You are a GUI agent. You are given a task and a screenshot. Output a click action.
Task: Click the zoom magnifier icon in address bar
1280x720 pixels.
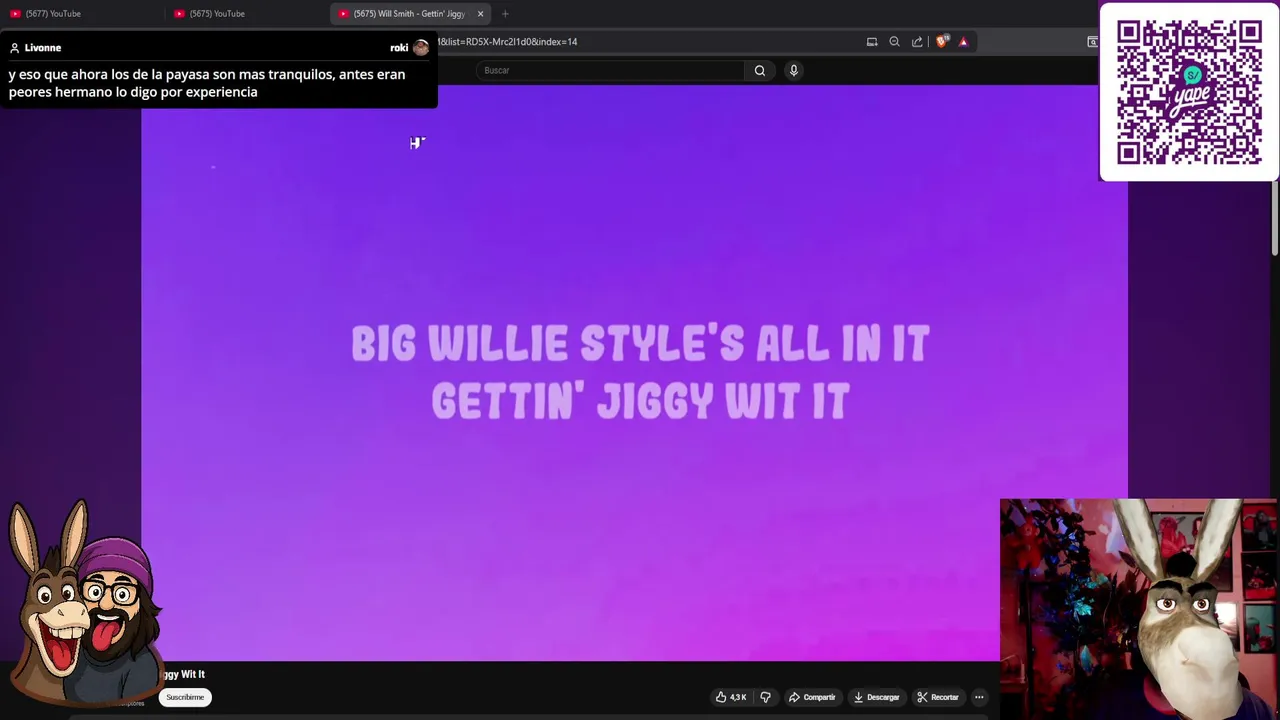click(x=894, y=42)
